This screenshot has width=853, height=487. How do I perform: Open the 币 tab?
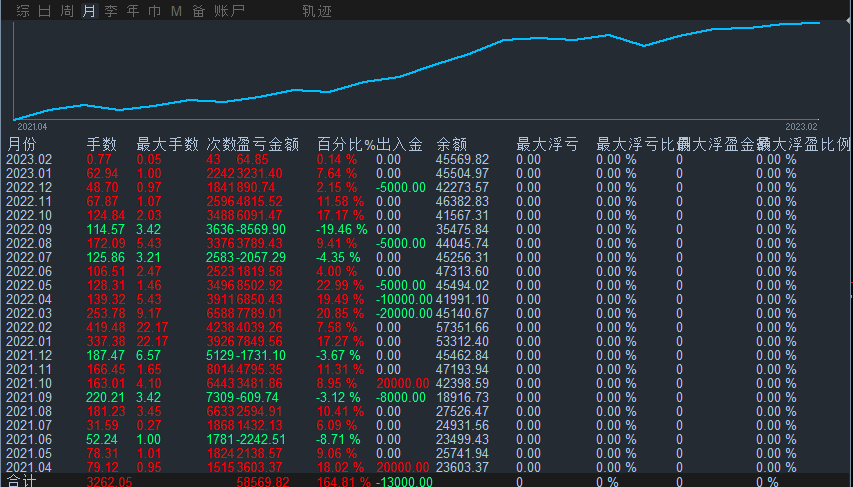point(154,11)
